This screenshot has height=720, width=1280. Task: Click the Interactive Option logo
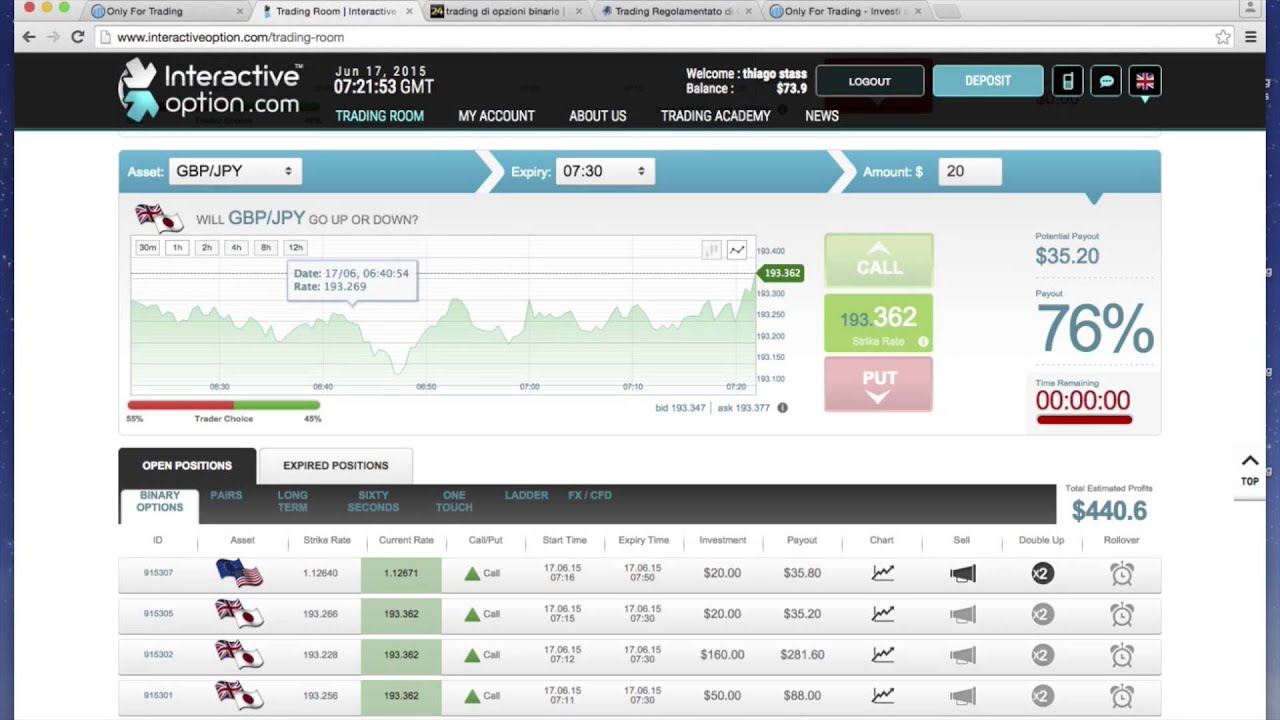pyautogui.click(x=210, y=90)
